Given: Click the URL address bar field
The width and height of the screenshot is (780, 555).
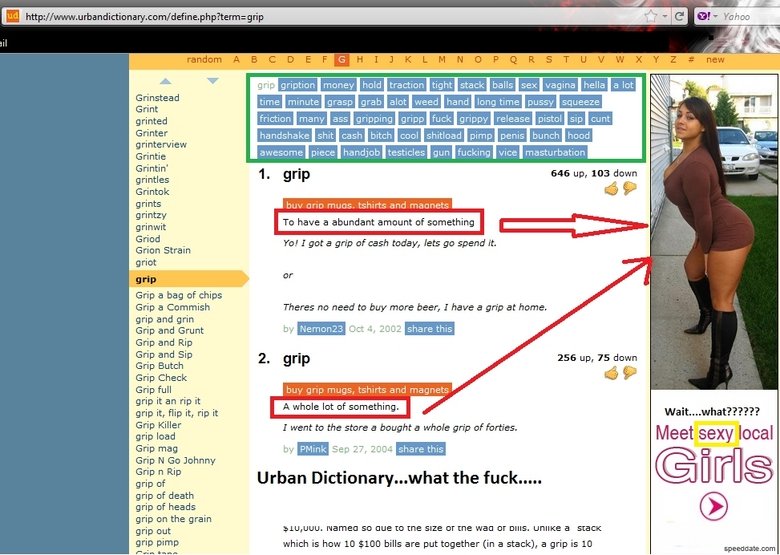Looking at the screenshot, I should point(330,17).
